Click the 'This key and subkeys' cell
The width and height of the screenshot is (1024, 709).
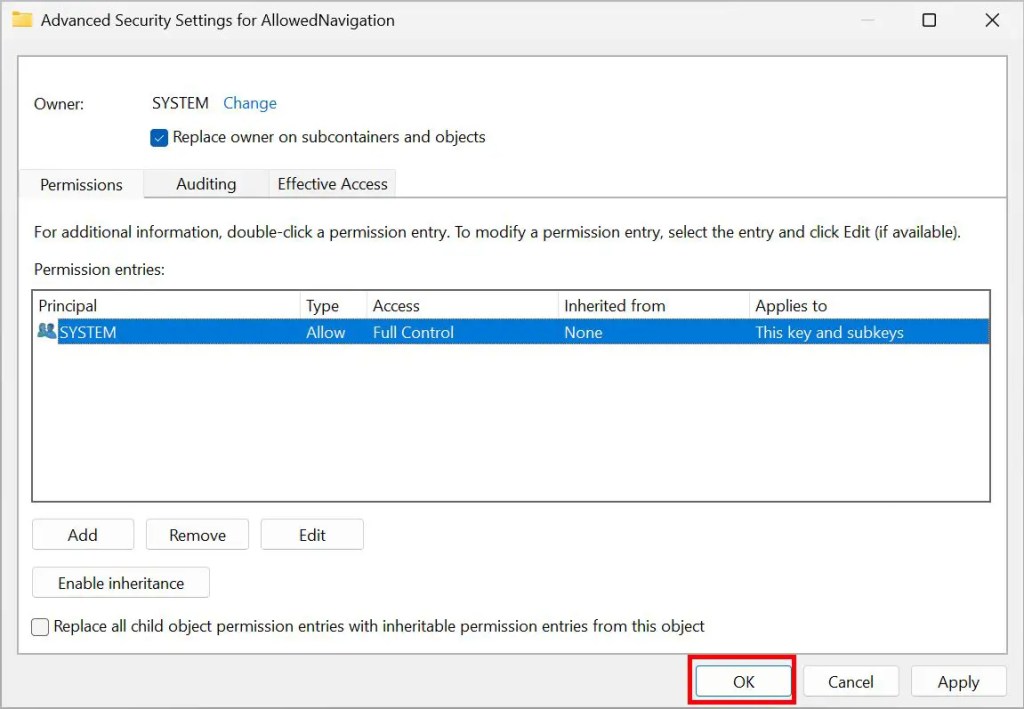(829, 332)
